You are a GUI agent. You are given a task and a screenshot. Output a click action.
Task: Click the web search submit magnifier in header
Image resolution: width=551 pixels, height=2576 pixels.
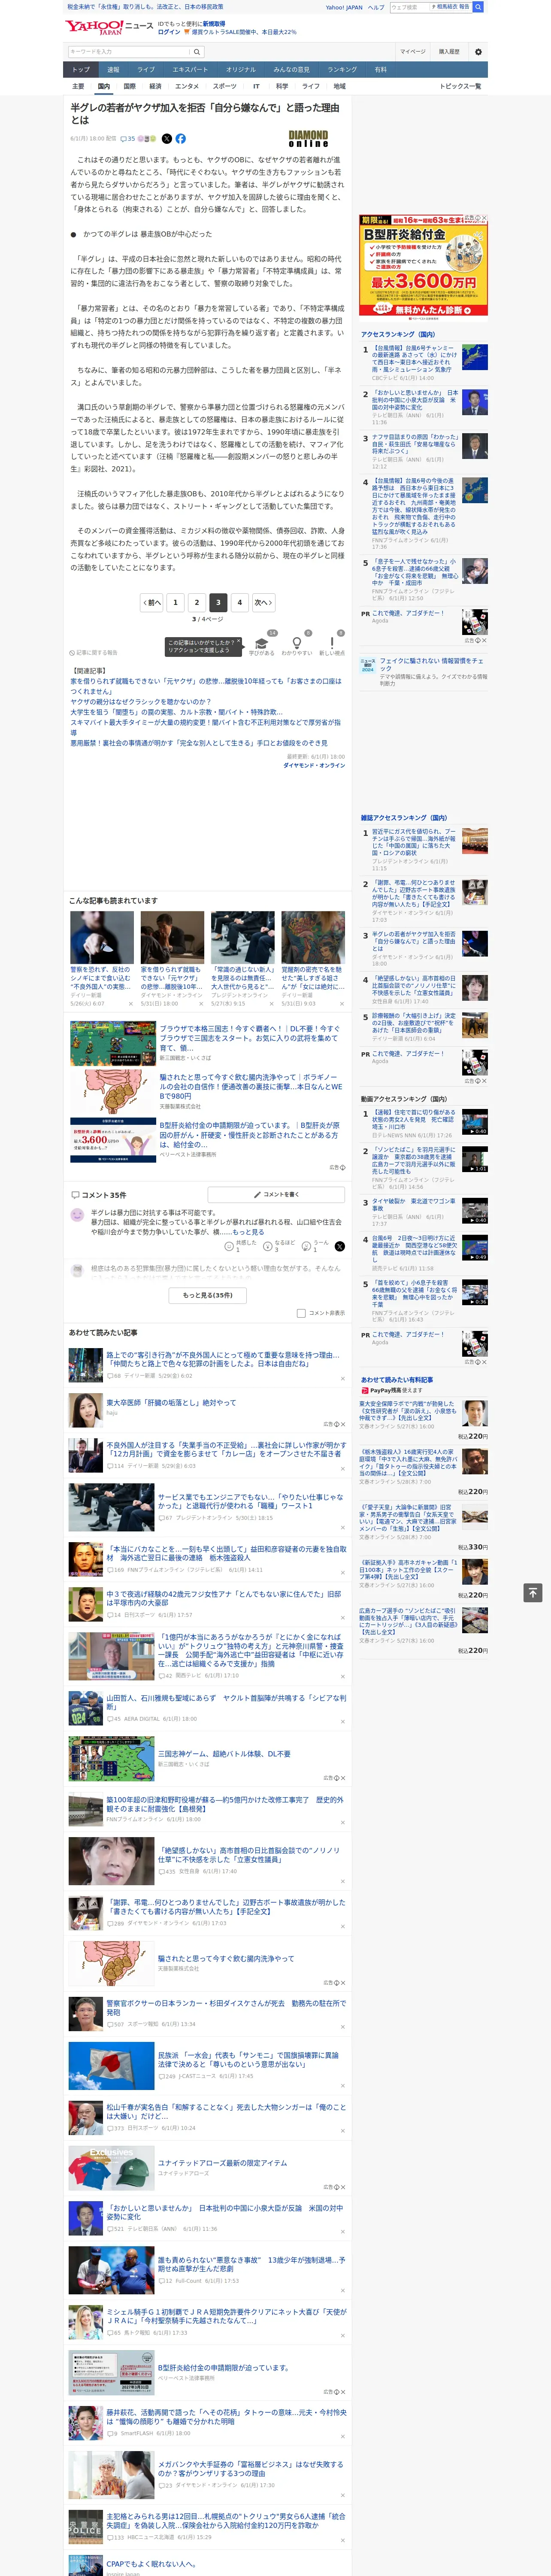(478, 7)
